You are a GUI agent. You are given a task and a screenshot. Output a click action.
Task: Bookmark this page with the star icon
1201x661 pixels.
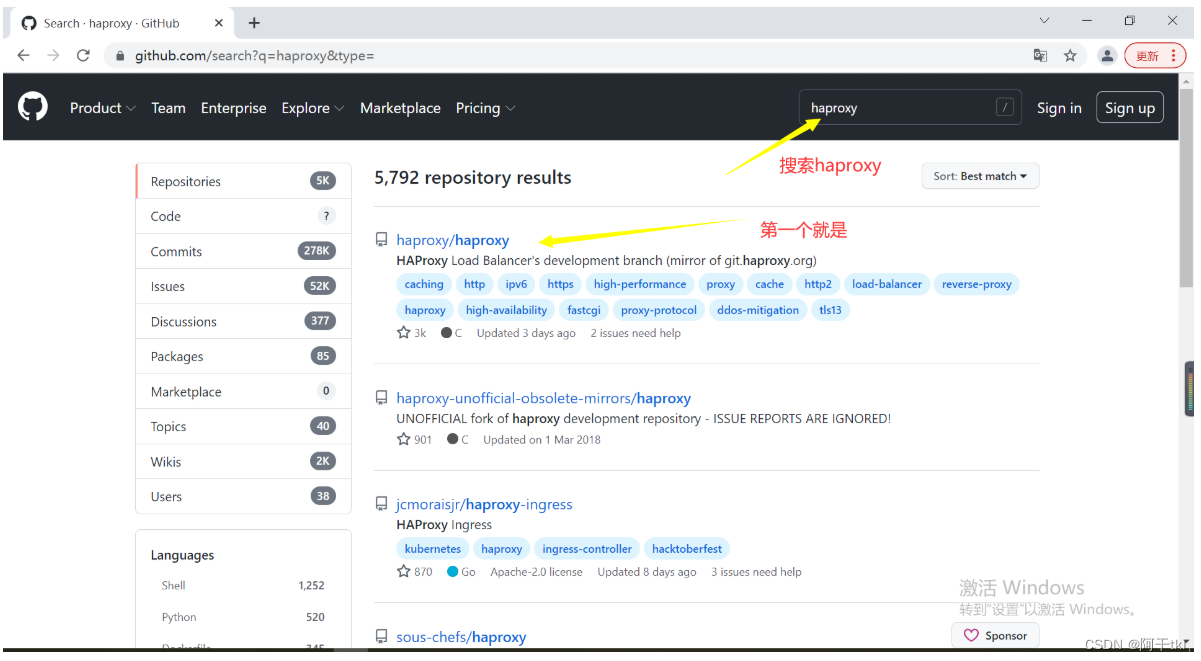pyautogui.click(x=1070, y=56)
